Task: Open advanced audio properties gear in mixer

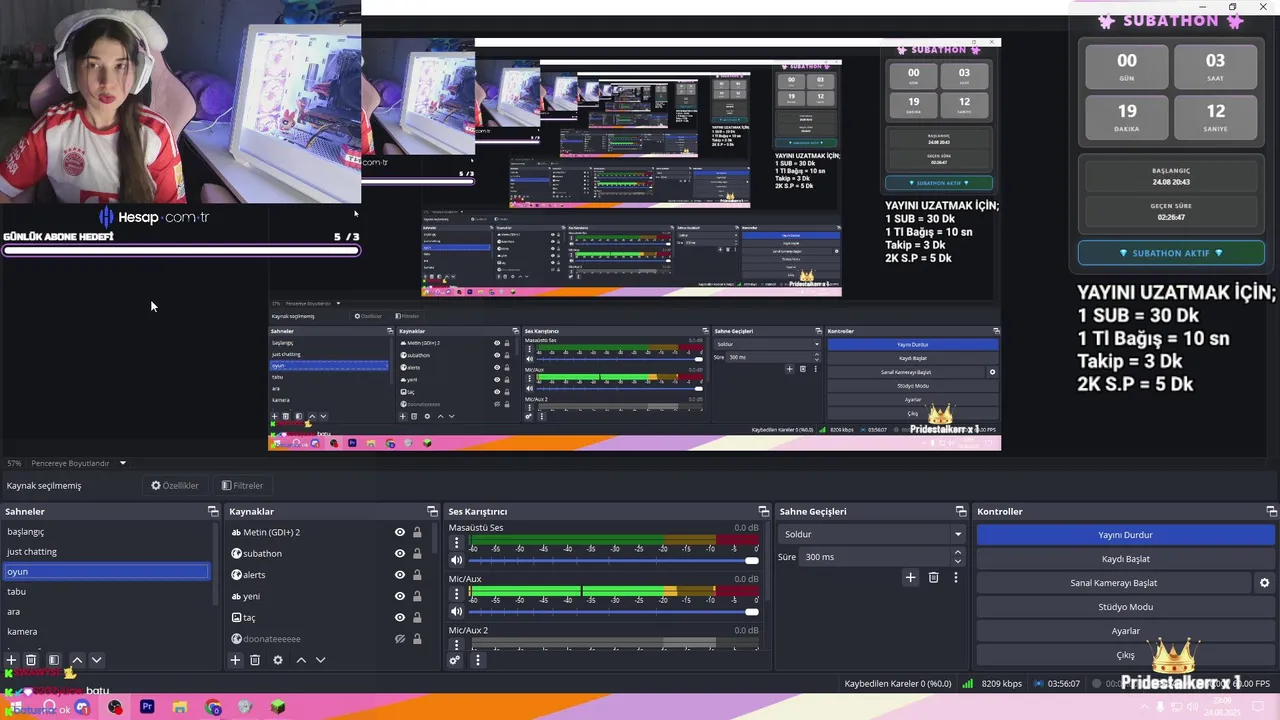Action: 455,660
